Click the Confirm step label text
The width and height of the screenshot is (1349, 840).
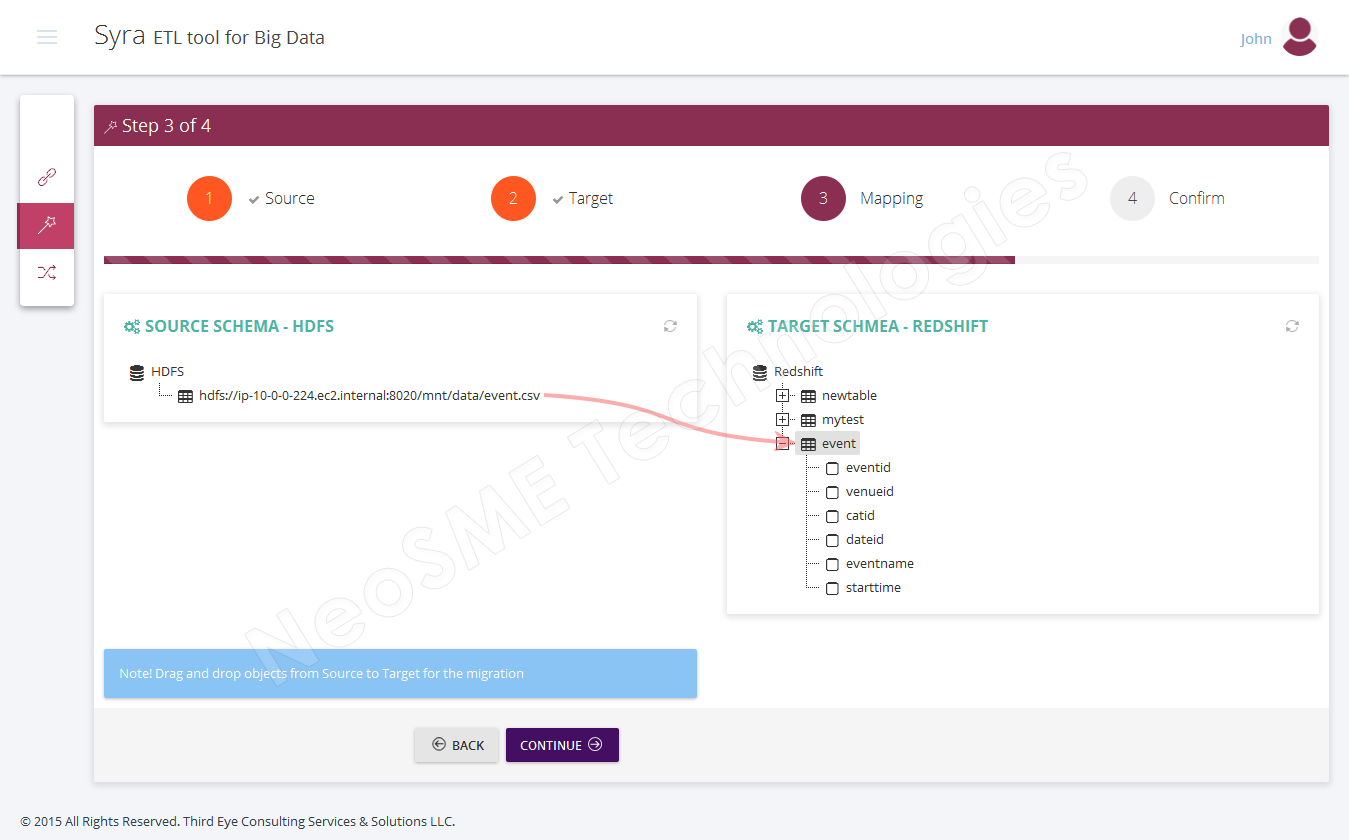[1197, 198]
